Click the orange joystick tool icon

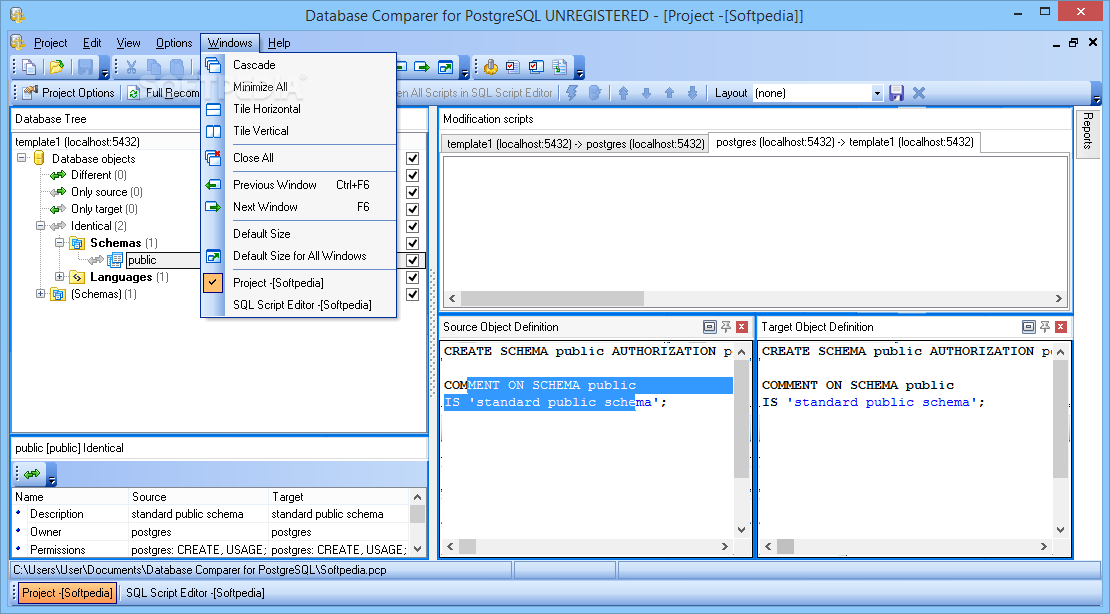(491, 67)
